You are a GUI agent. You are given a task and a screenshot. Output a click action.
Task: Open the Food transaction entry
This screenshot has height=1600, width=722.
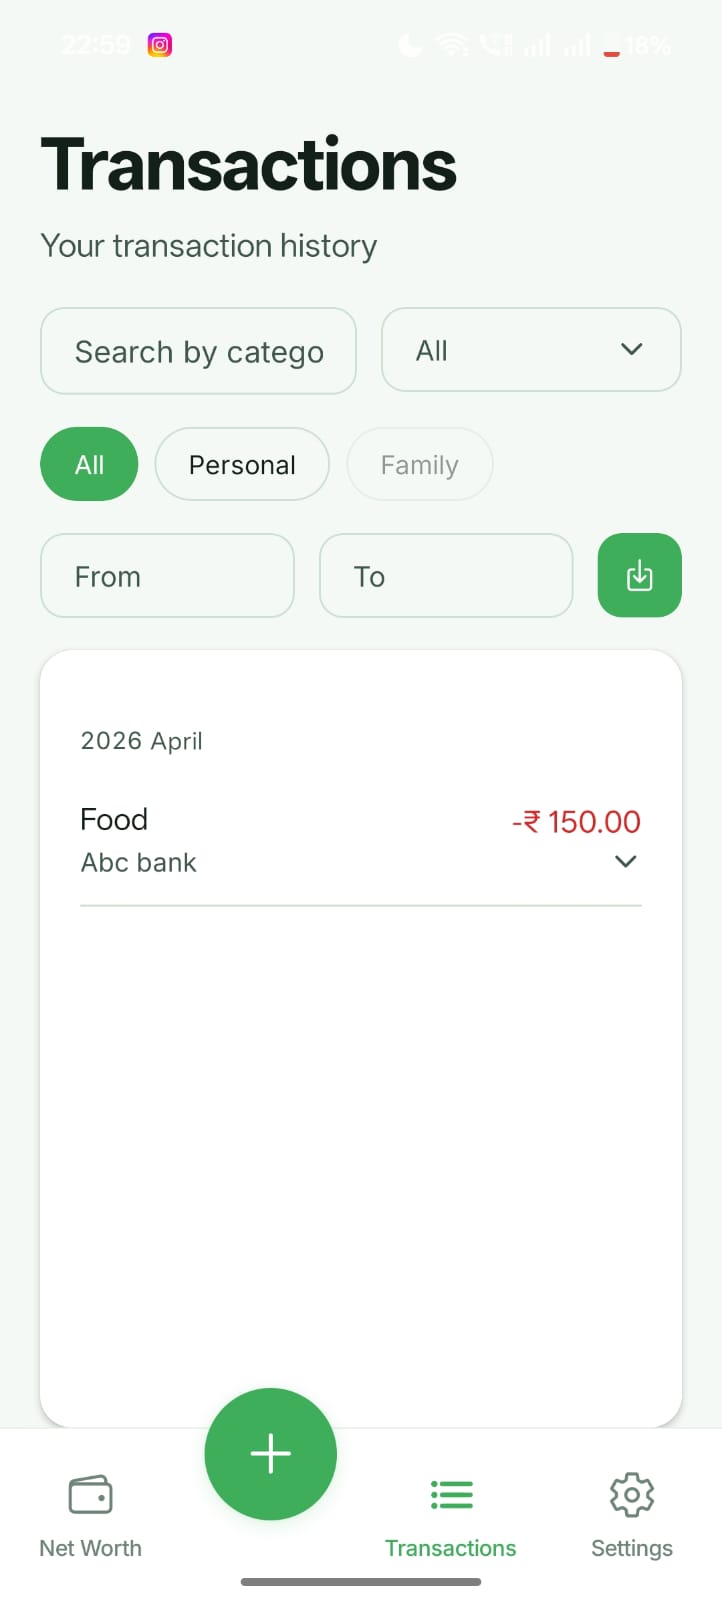click(x=114, y=820)
